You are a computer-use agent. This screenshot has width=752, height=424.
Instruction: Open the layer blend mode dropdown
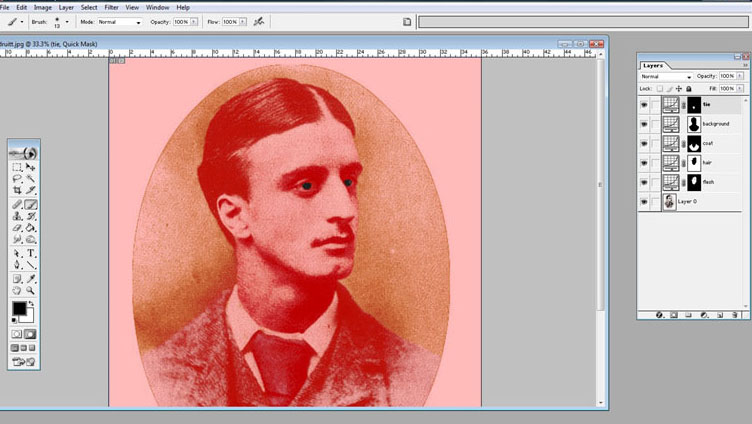click(666, 76)
